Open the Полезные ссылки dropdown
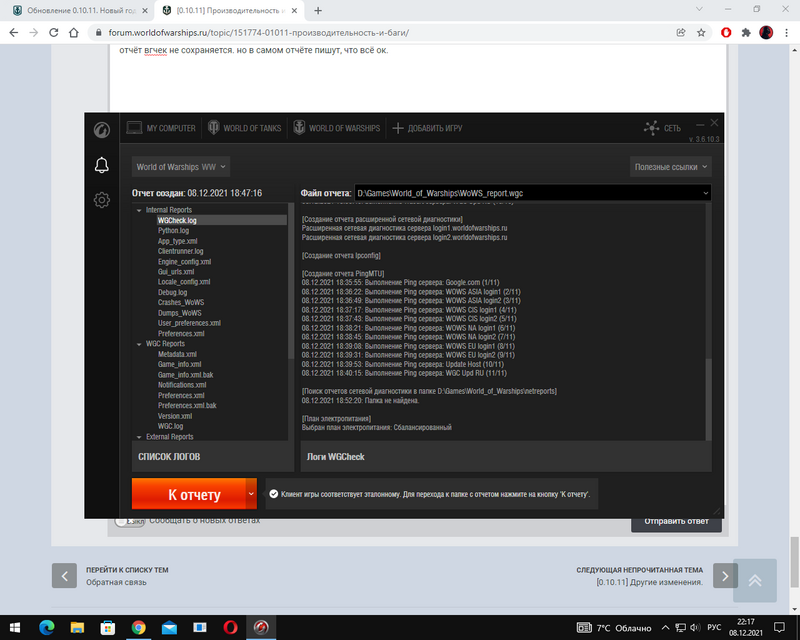Screen dimensions: 800x640 pyautogui.click(x=670, y=167)
